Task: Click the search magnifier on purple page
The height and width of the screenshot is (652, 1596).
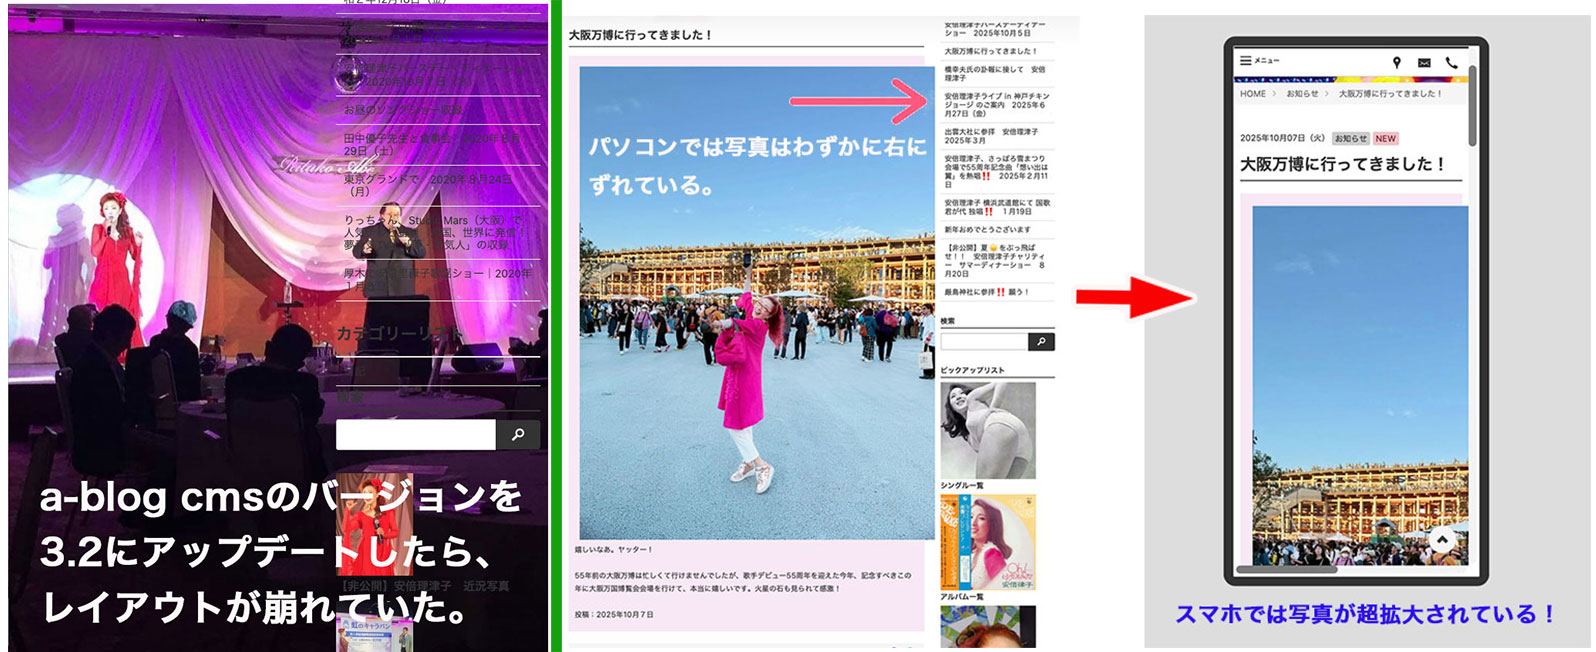Action: click(518, 435)
